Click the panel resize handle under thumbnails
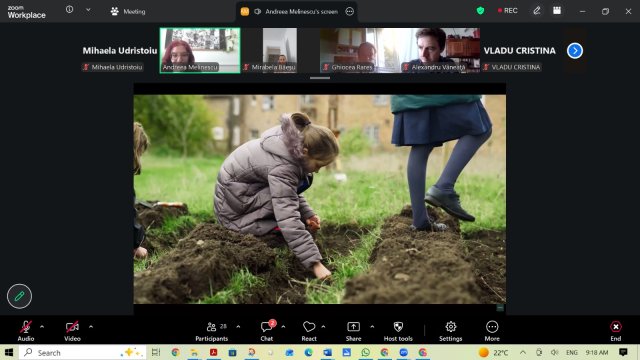 [x=320, y=78]
